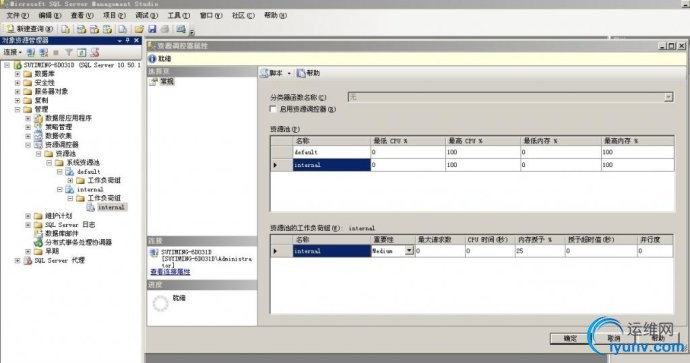Click the 查看连接属性 view connection properties link
The width and height of the screenshot is (690, 363).
pyautogui.click(x=170, y=272)
